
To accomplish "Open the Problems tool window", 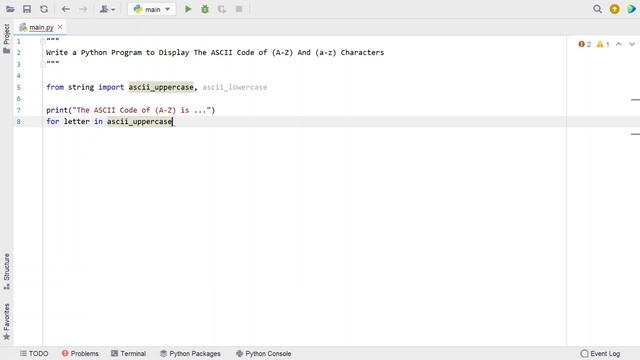I will coord(80,353).
